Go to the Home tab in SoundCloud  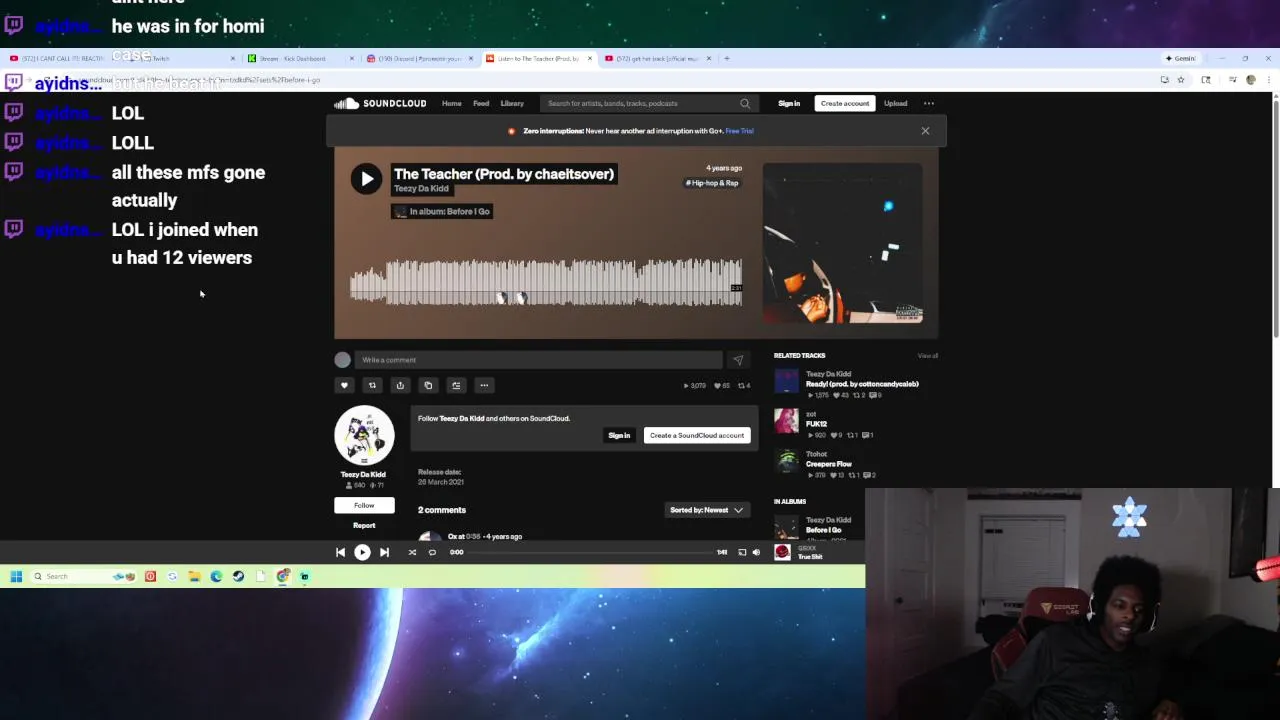[452, 103]
